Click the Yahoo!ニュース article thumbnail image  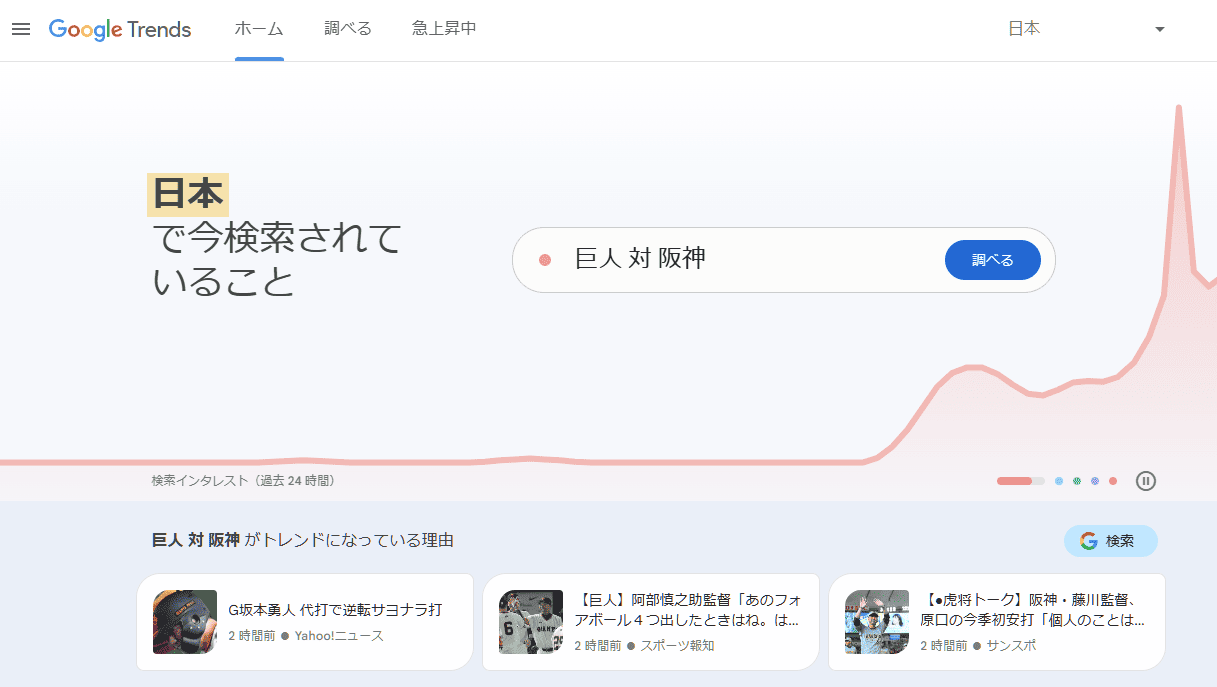click(x=185, y=622)
